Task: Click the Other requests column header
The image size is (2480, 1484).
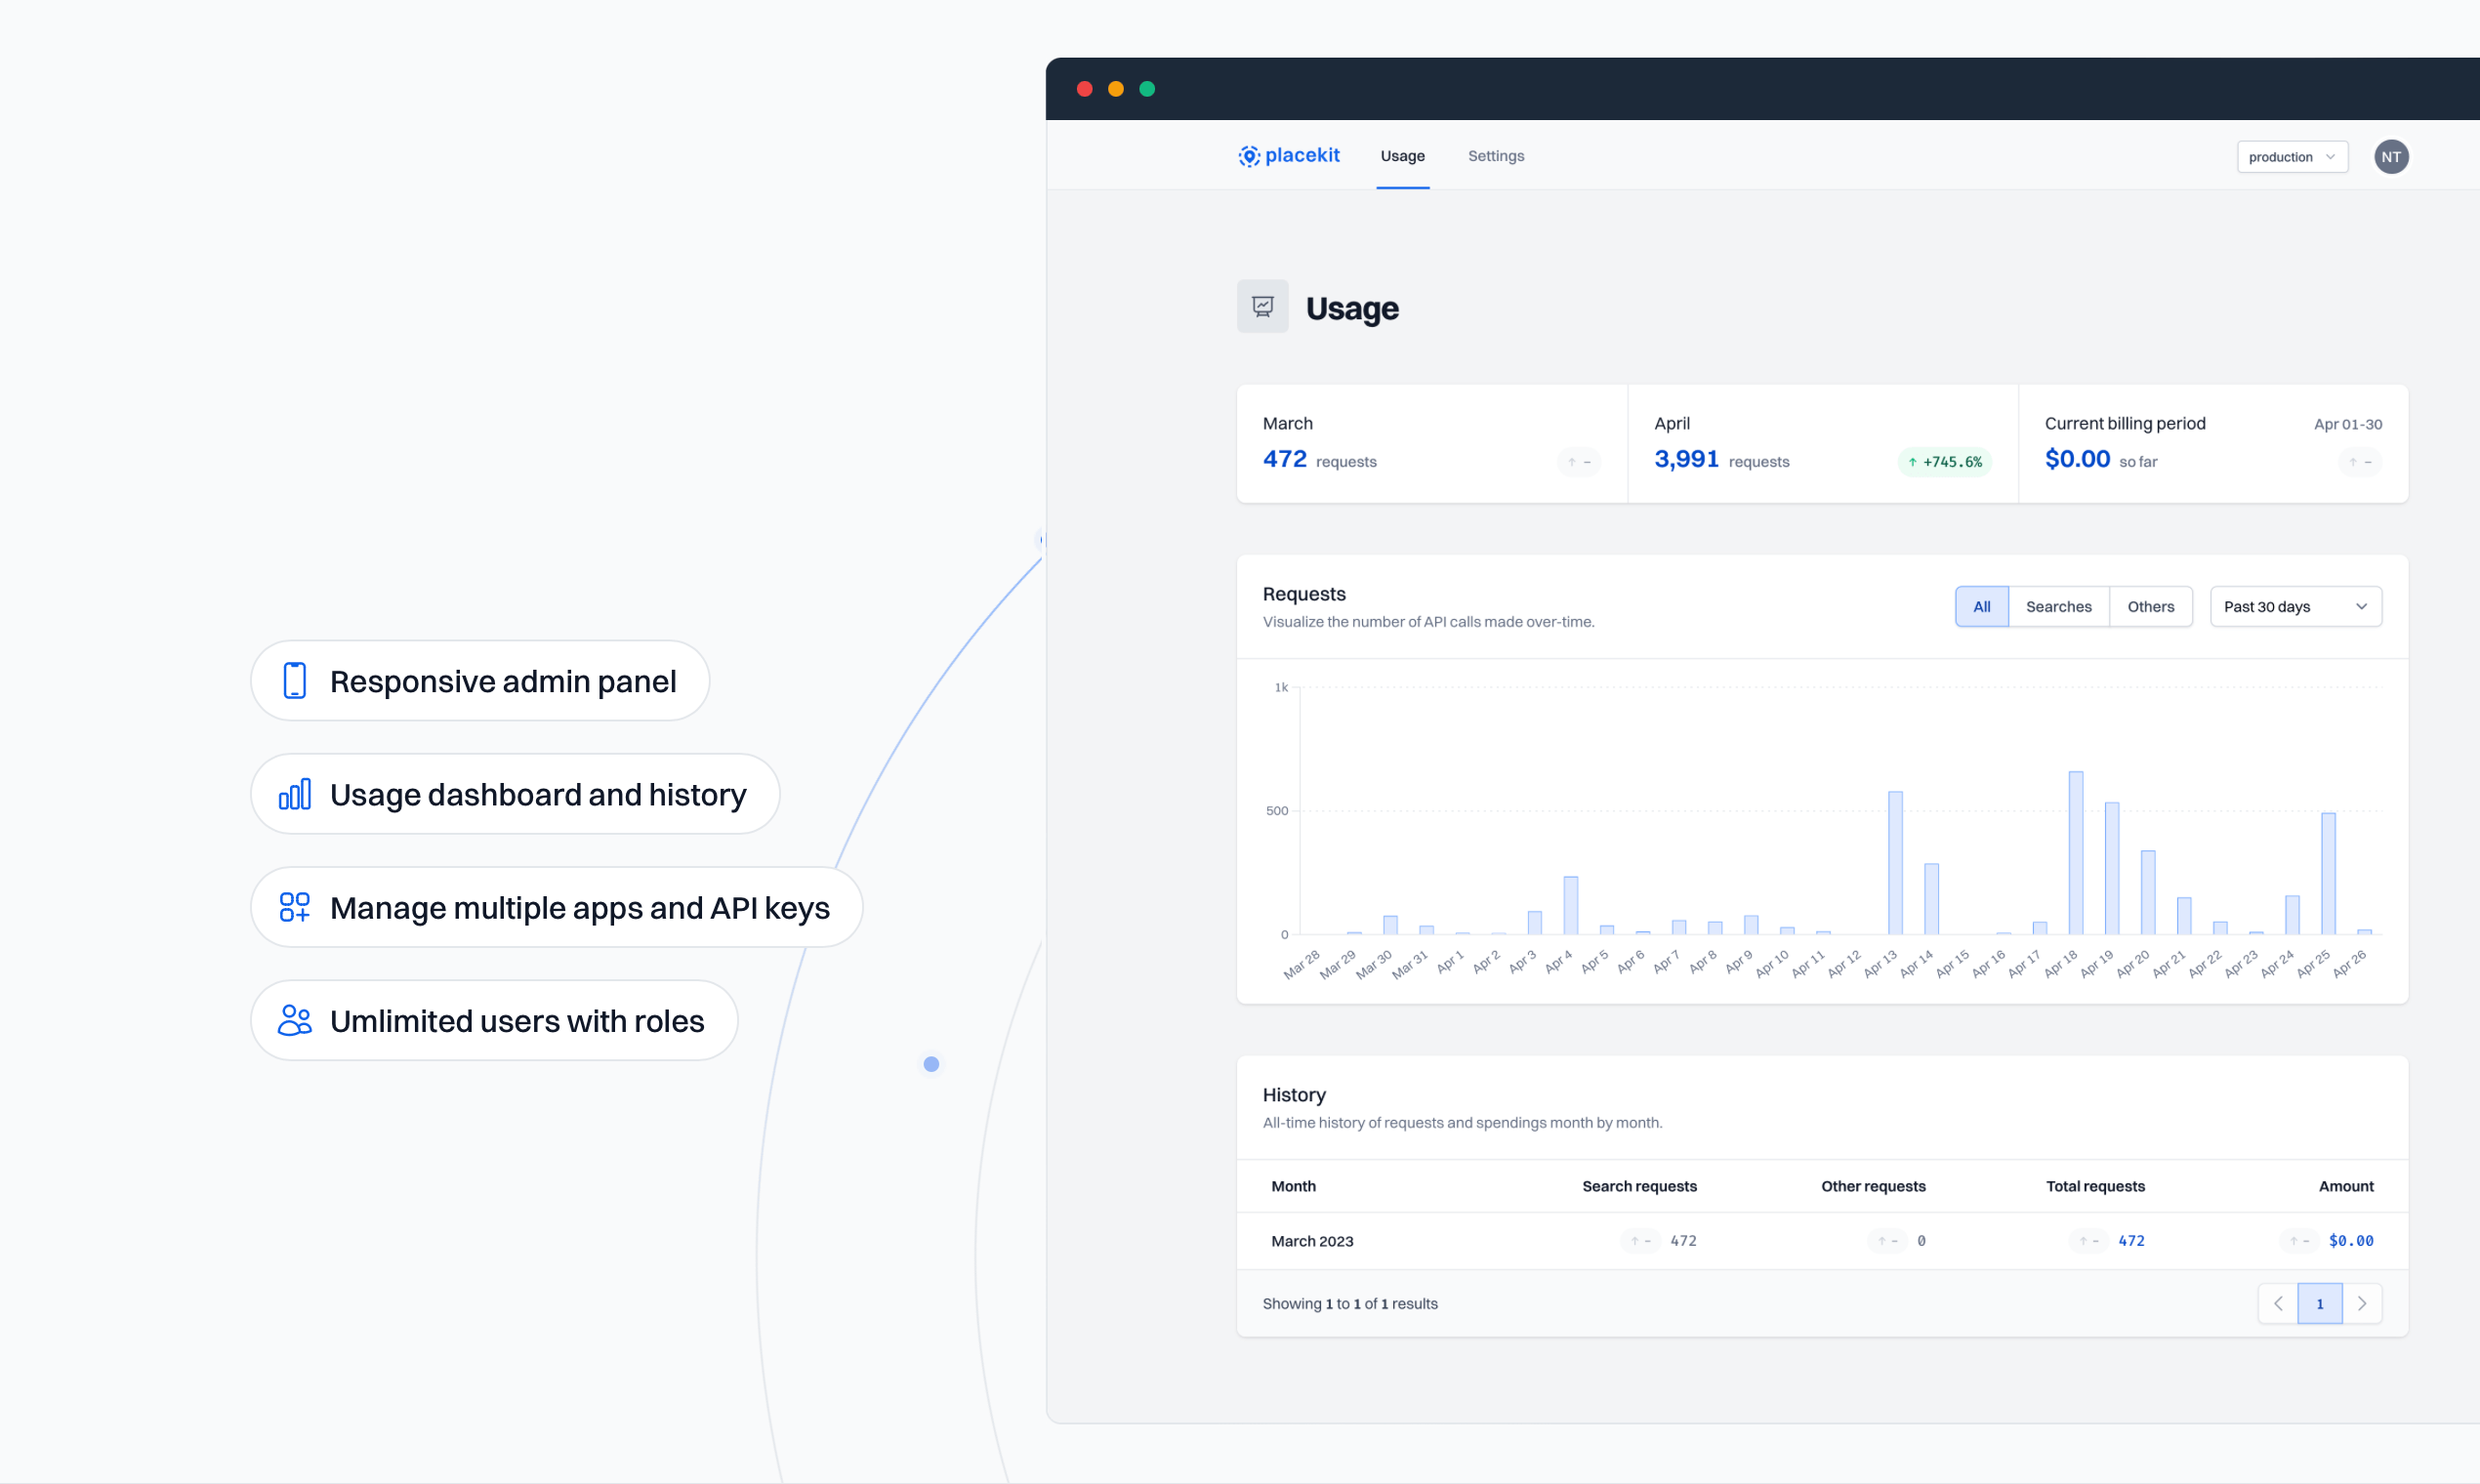Action: coord(1873,1186)
